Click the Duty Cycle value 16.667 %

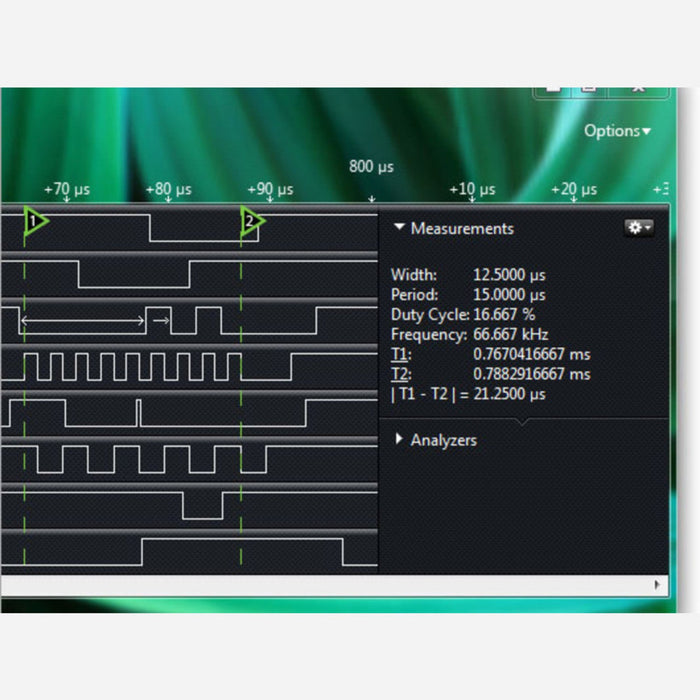click(x=504, y=315)
